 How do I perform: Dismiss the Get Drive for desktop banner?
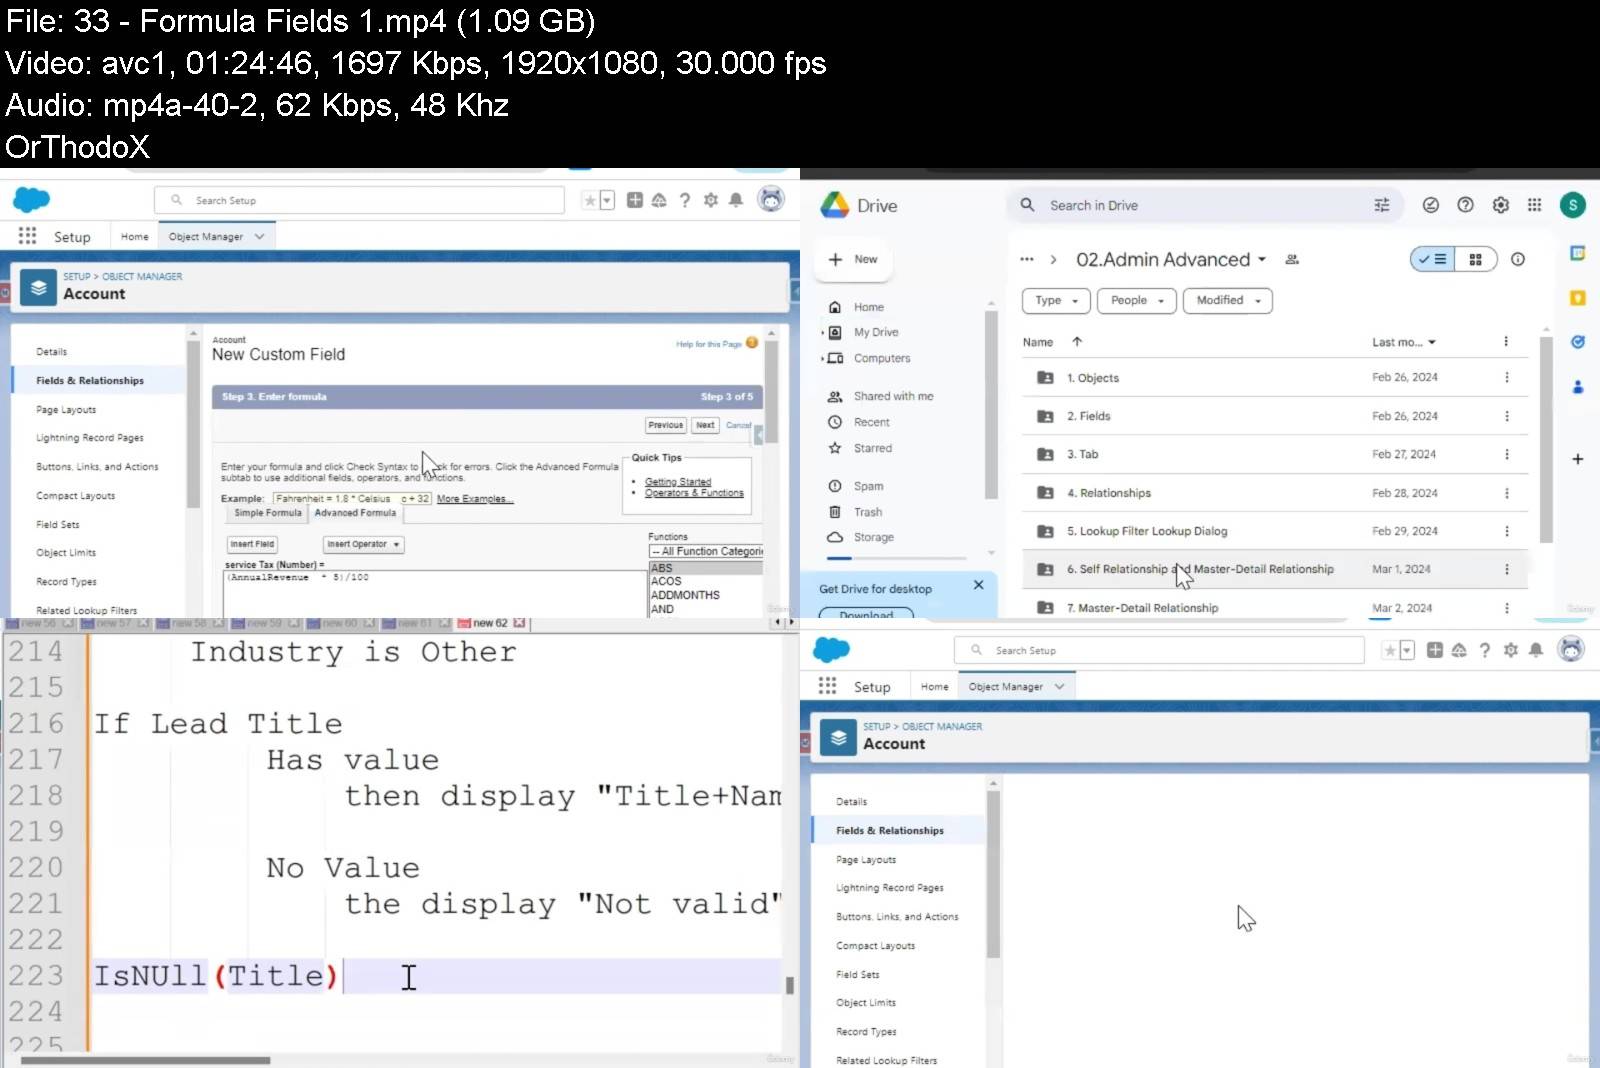(979, 585)
